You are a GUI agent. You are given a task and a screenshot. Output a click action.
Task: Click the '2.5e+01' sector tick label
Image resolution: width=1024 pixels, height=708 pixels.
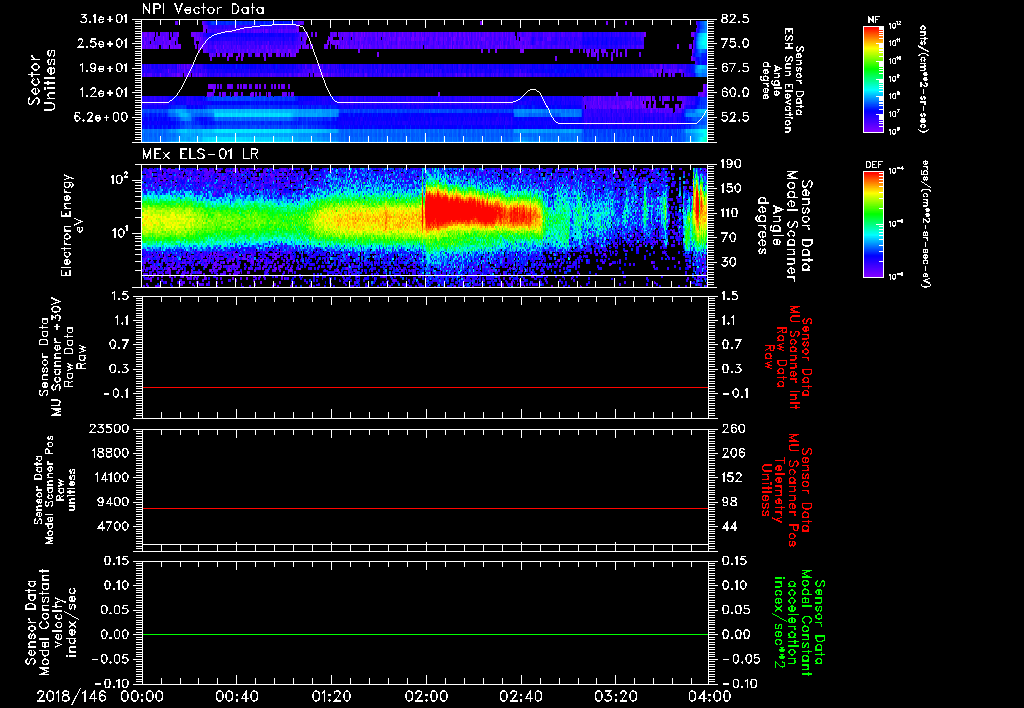pyautogui.click(x=104, y=43)
